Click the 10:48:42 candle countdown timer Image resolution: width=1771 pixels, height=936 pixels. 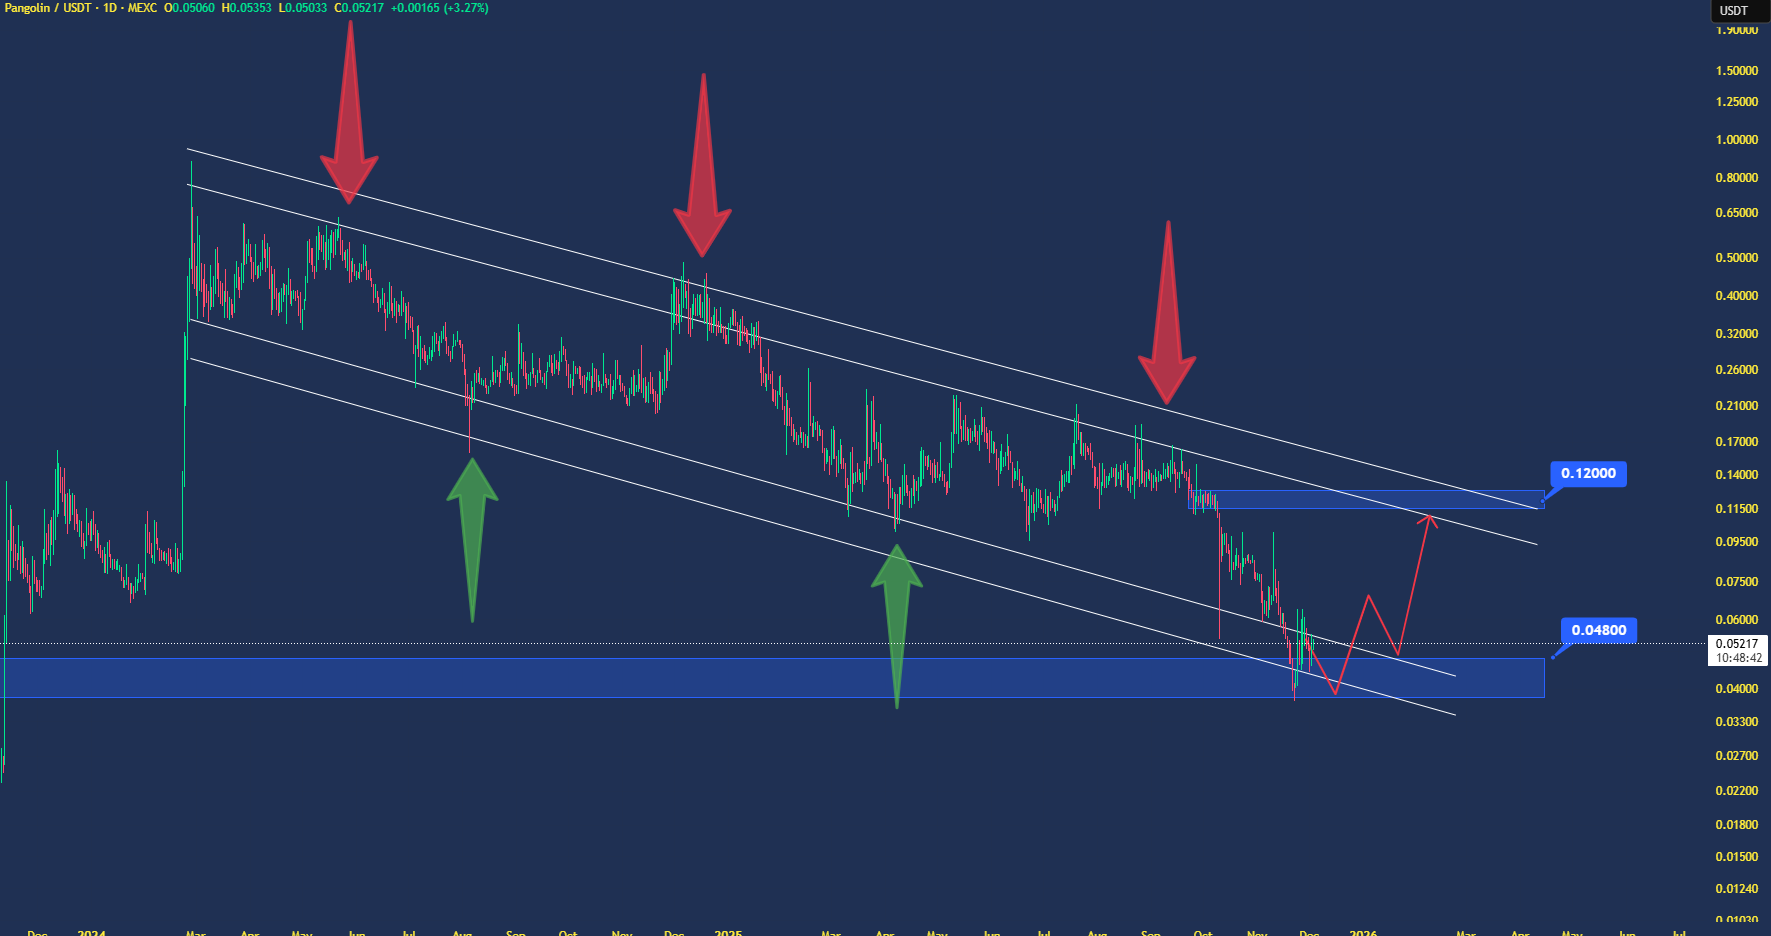1738,658
